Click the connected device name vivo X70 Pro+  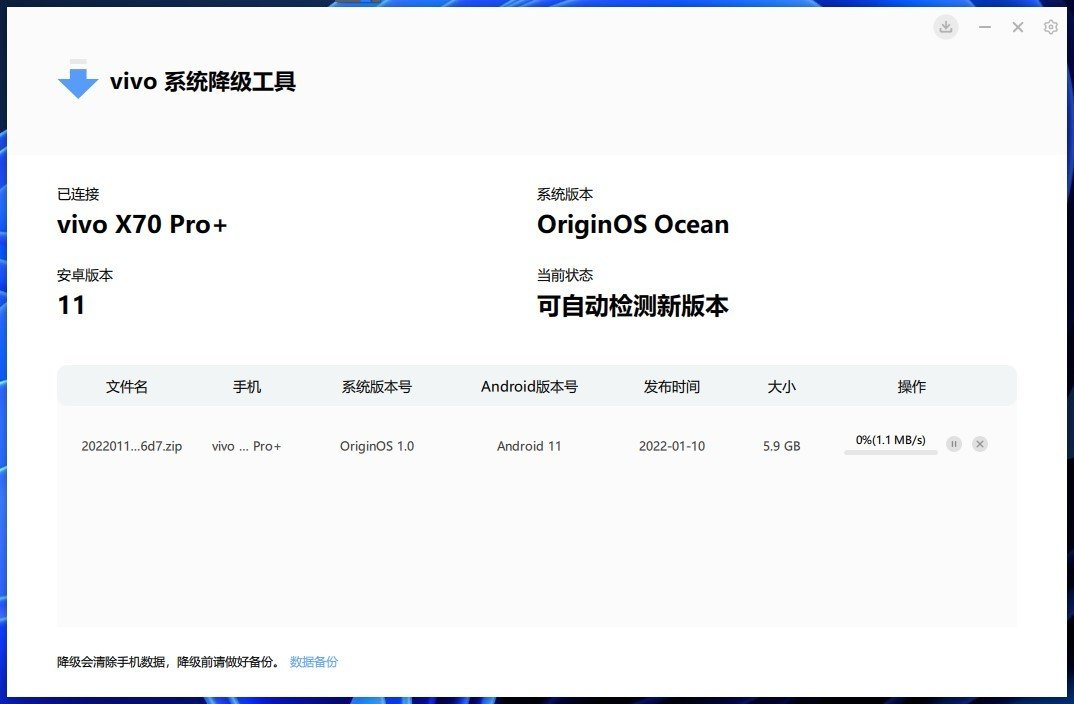coord(142,225)
